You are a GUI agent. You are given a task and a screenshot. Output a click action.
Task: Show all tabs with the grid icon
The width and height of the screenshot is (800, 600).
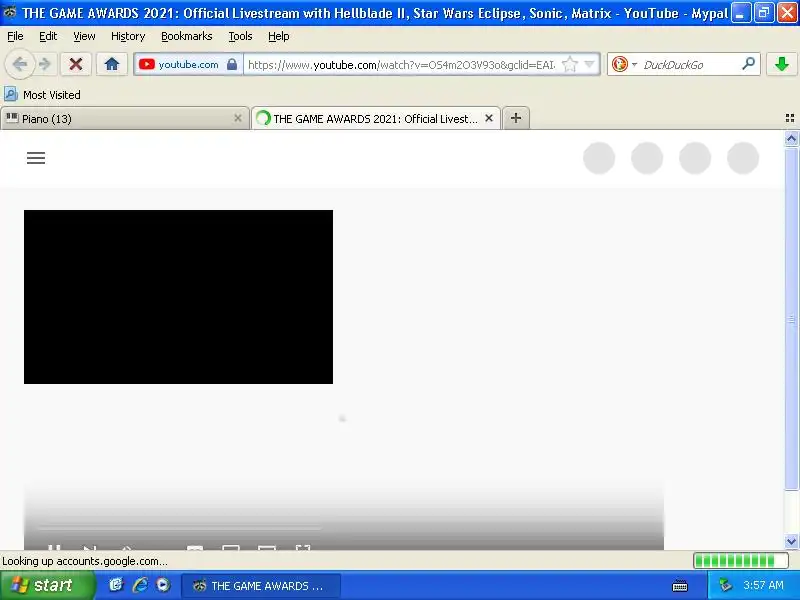point(790,118)
